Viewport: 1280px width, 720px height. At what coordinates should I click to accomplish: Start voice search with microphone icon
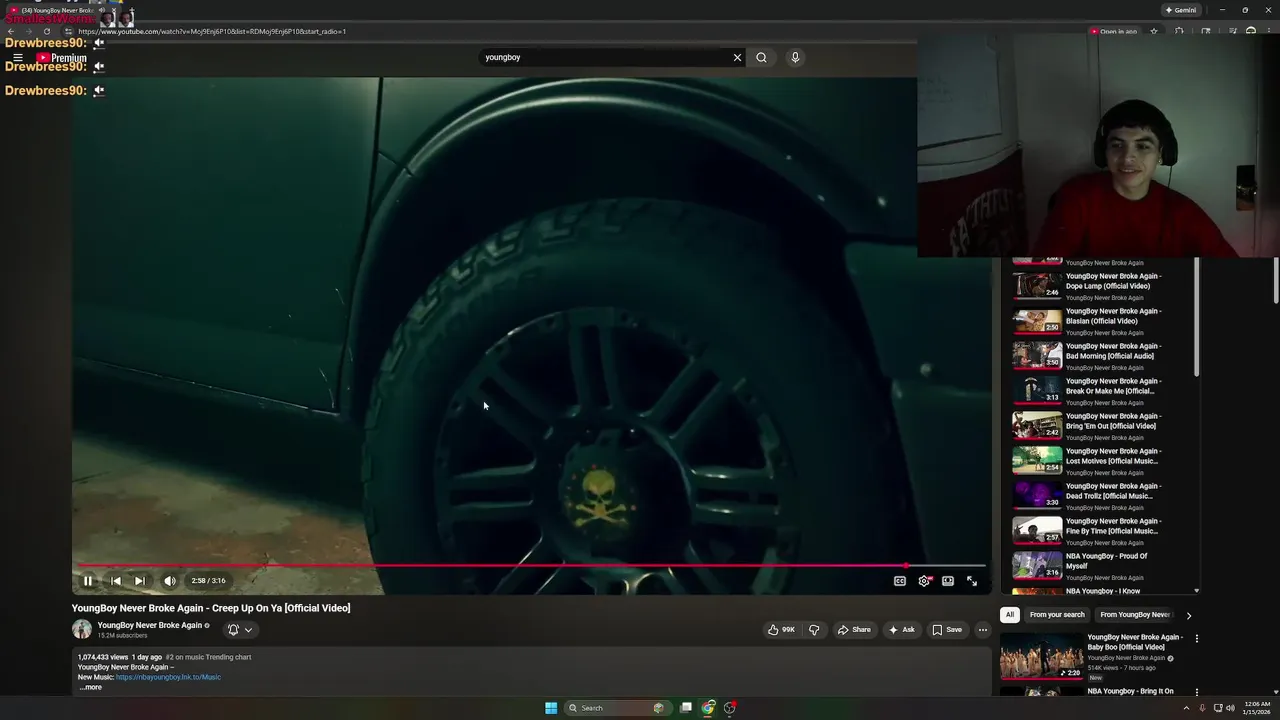click(795, 57)
